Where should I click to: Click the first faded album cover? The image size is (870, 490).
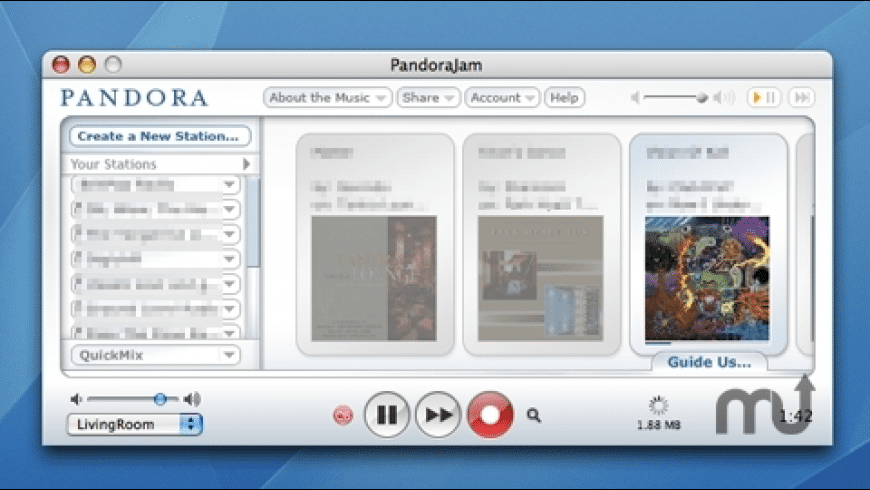click(374, 278)
